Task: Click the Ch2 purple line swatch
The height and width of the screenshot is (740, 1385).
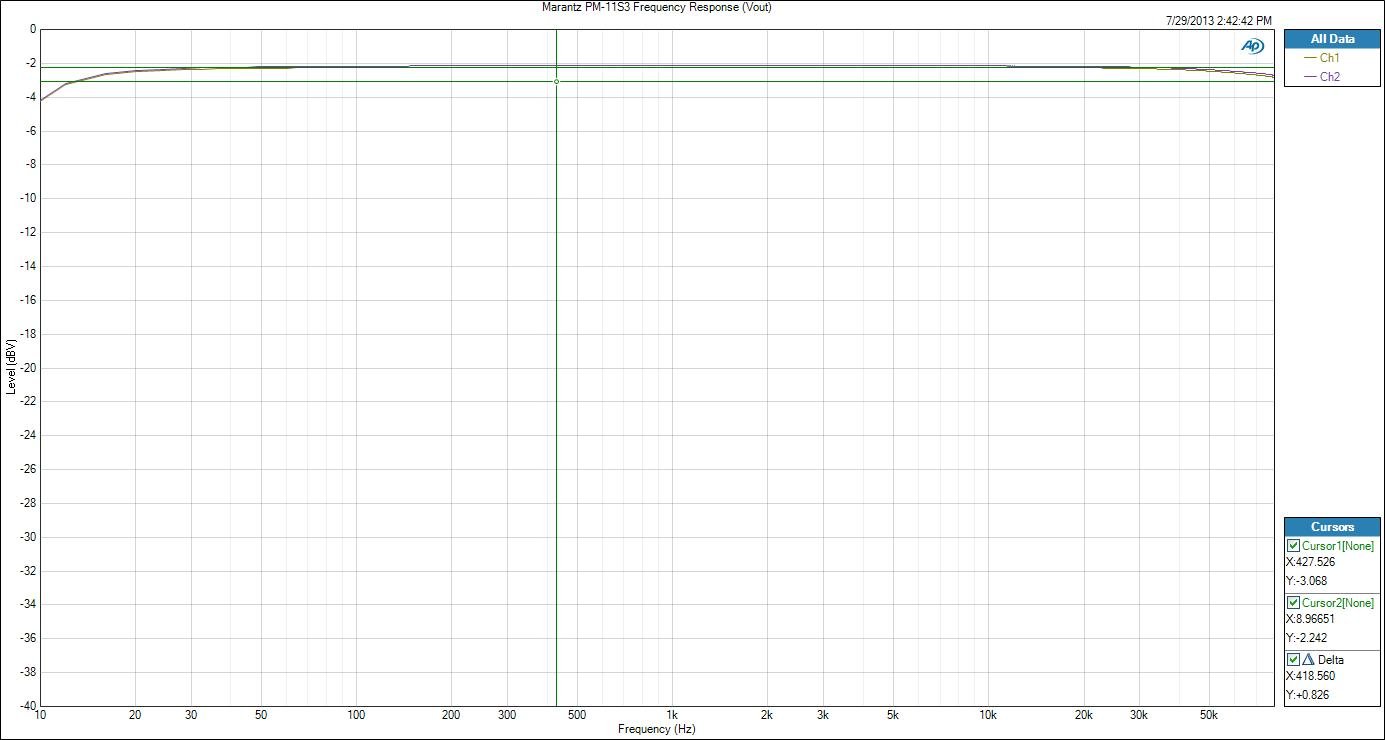Action: click(x=1311, y=76)
